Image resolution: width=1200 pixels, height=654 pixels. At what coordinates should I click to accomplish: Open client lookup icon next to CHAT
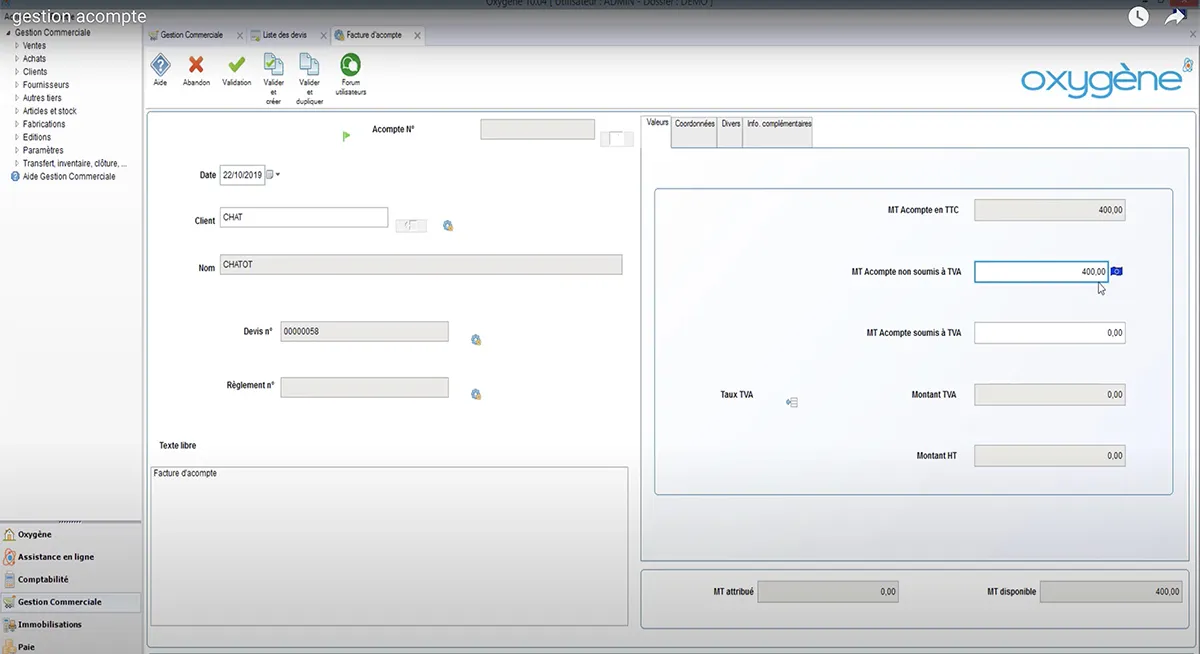click(x=448, y=226)
